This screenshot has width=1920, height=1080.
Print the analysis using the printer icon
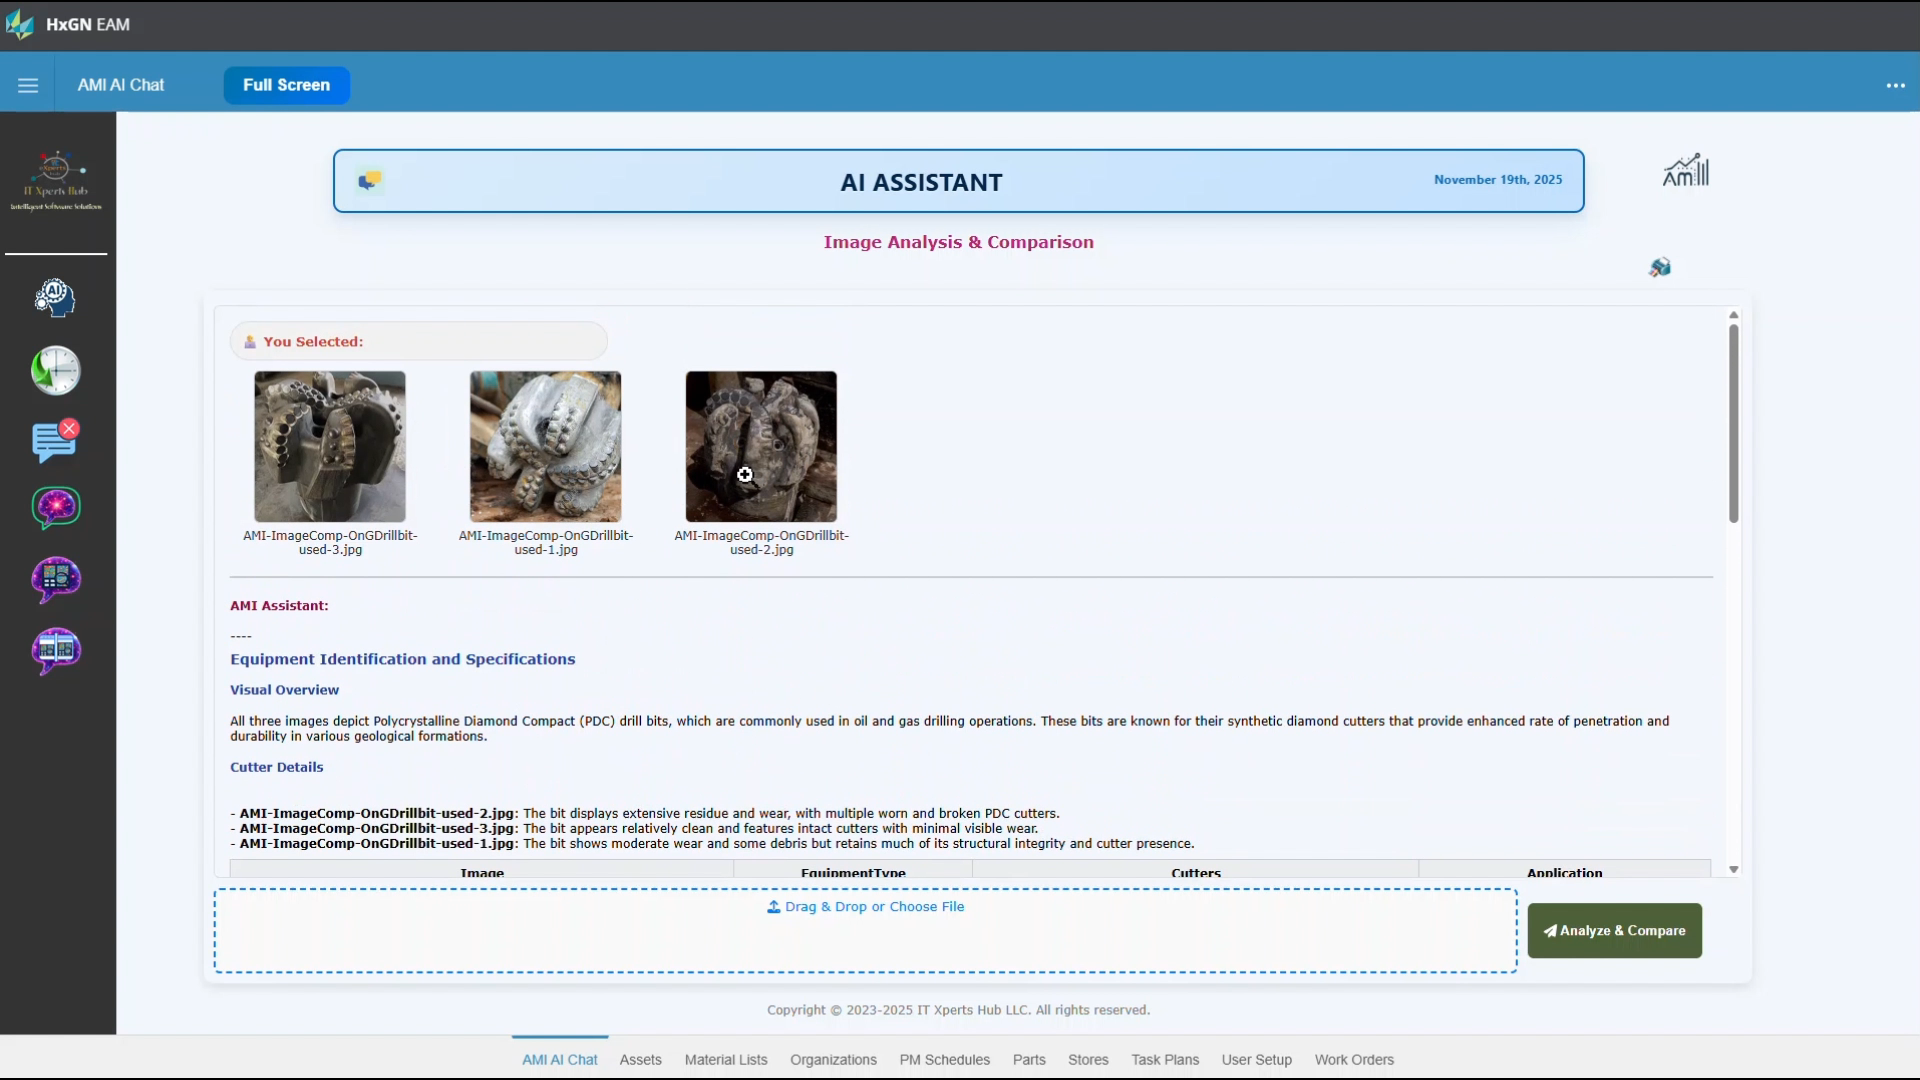tap(1660, 267)
